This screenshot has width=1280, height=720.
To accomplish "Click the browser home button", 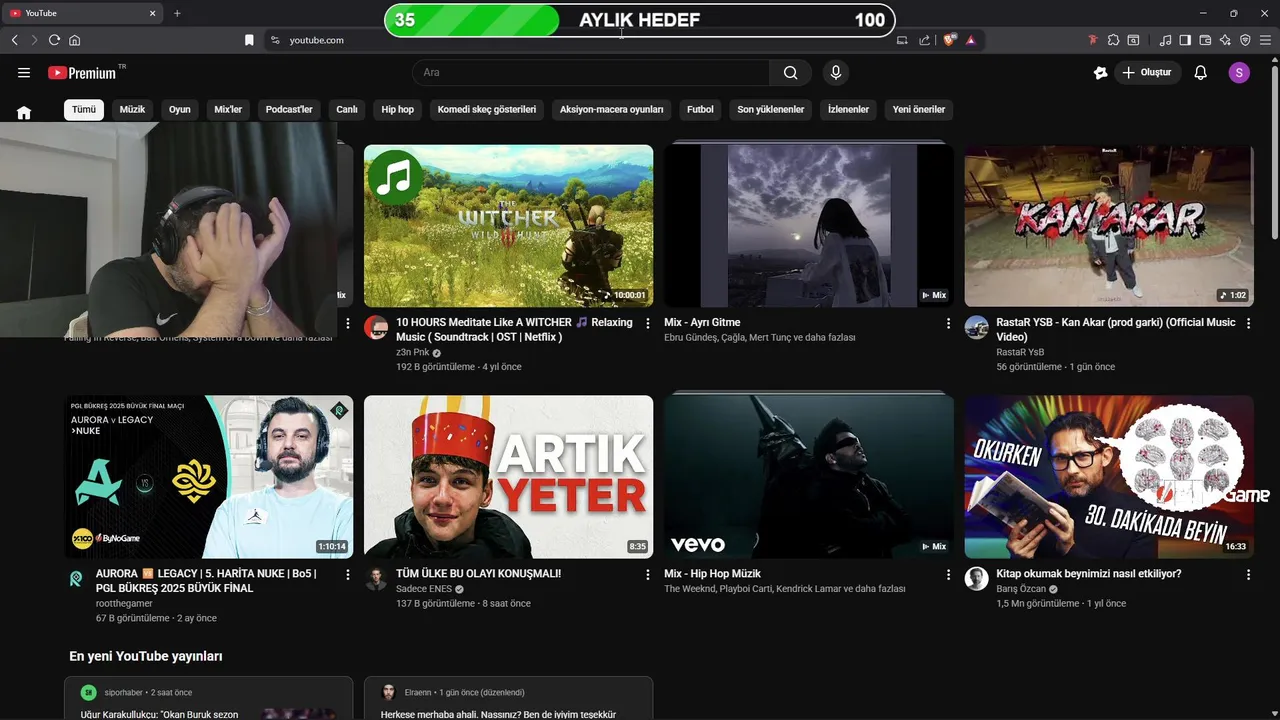I will [x=75, y=40].
